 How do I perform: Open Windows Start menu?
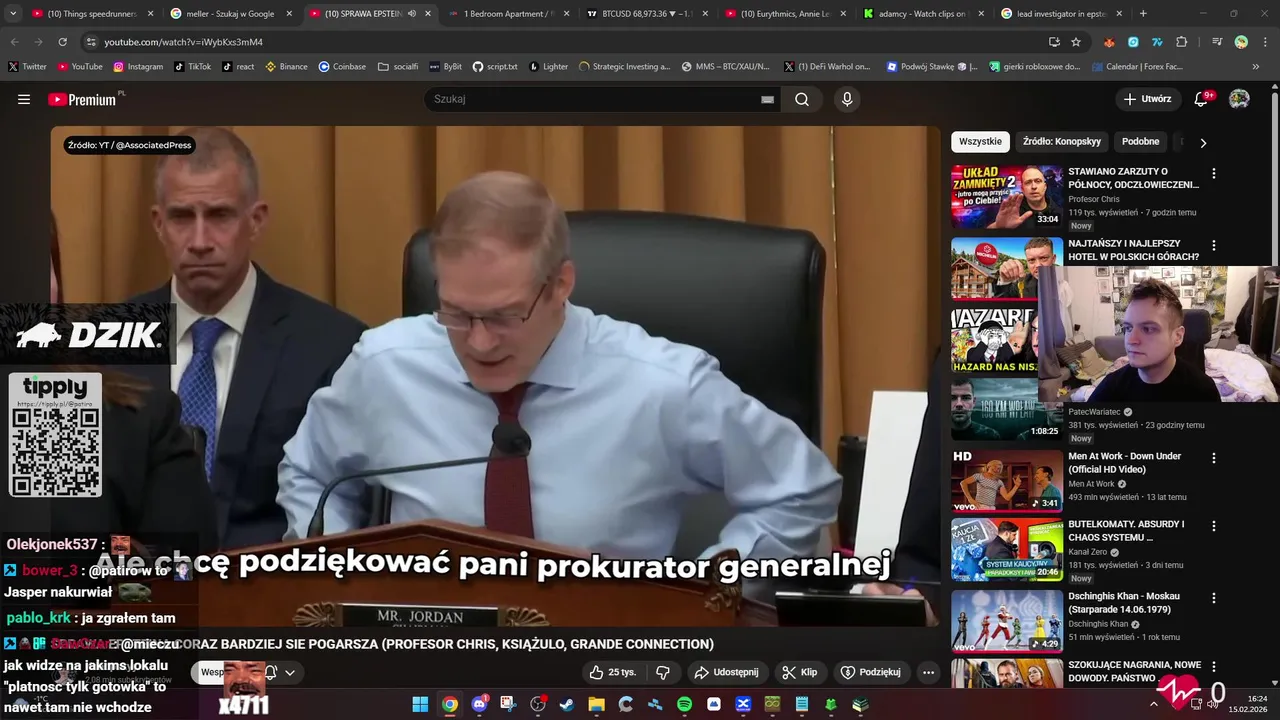[x=420, y=704]
